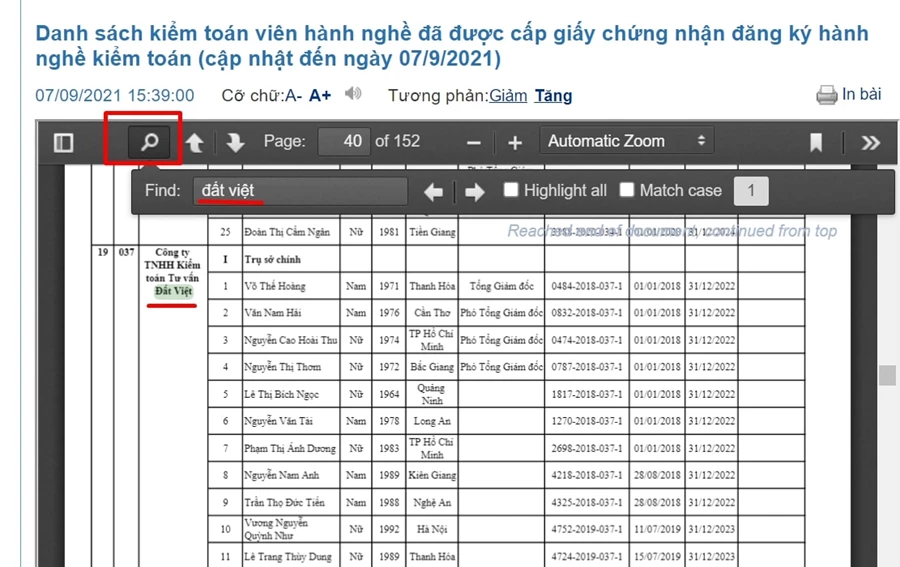Image resolution: width=900 pixels, height=567 pixels.
Task: Click the page number field showing 40
Action: tap(344, 141)
